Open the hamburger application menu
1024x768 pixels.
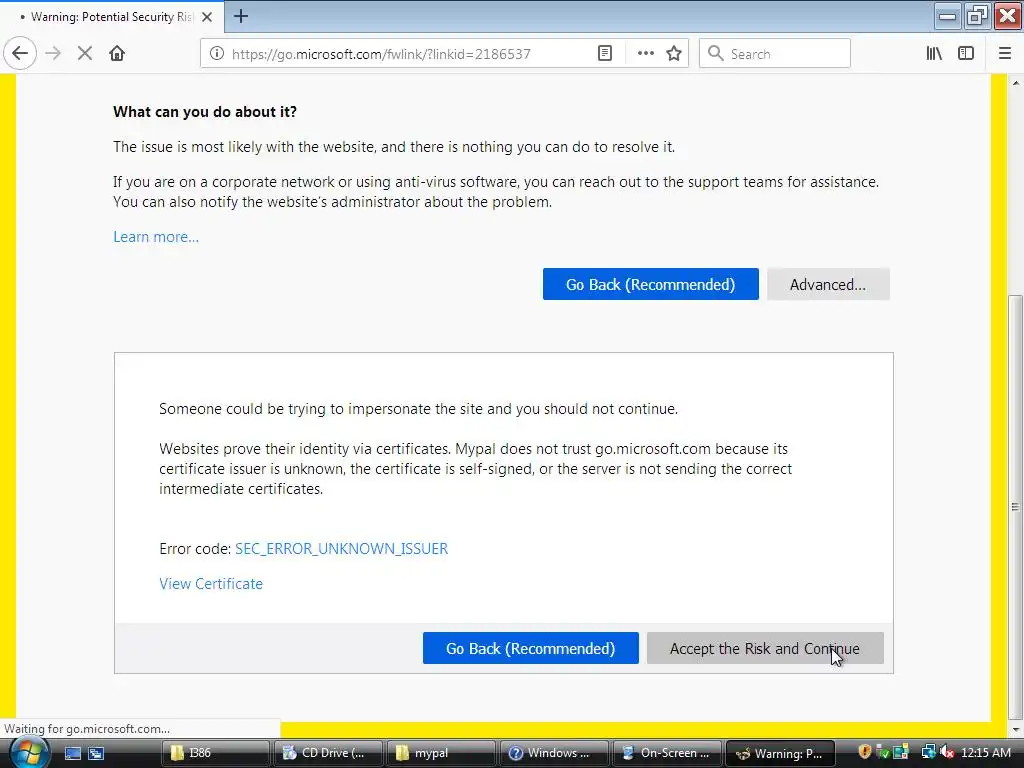pos(1005,54)
